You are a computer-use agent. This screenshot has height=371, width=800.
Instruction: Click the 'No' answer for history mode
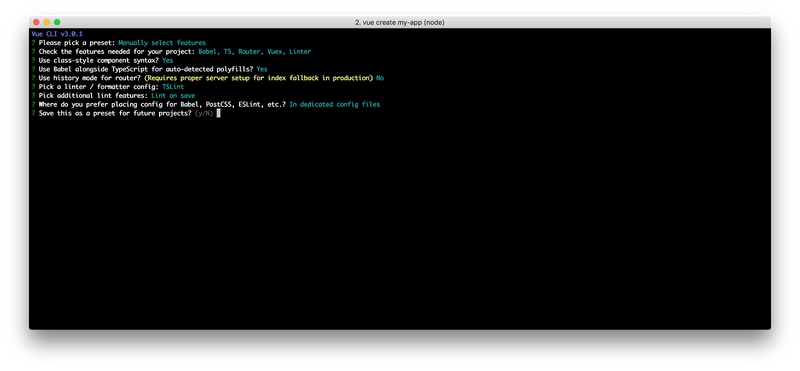pos(380,78)
